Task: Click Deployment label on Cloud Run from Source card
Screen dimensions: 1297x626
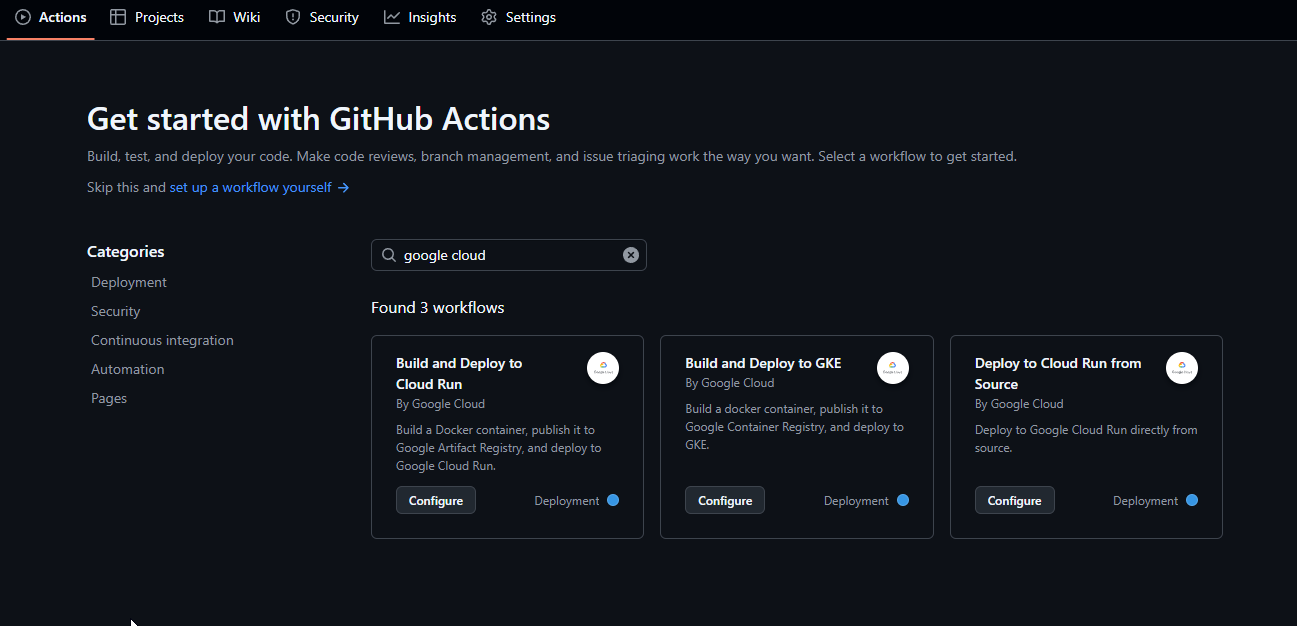Action: coord(1146,501)
